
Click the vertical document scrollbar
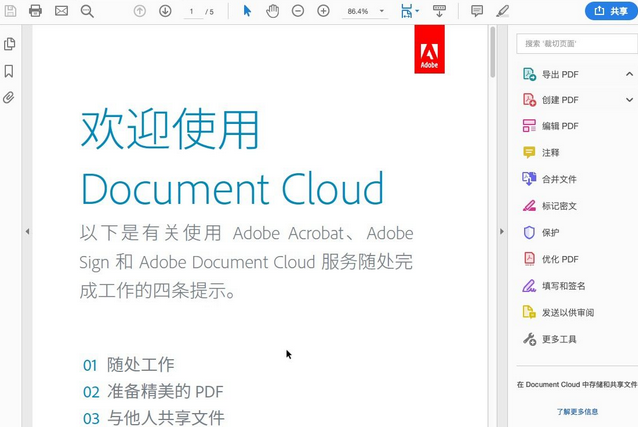[492, 52]
